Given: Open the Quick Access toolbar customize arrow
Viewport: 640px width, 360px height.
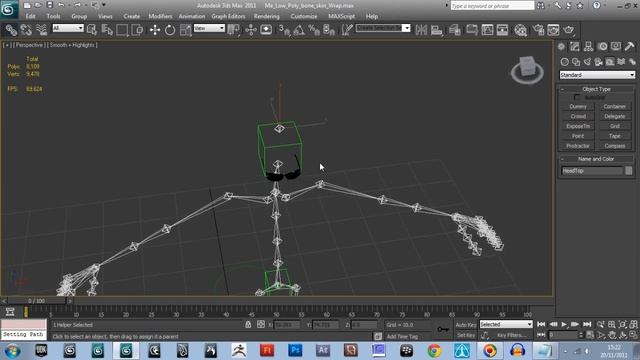Looking at the screenshot, I should tap(104, 5).
